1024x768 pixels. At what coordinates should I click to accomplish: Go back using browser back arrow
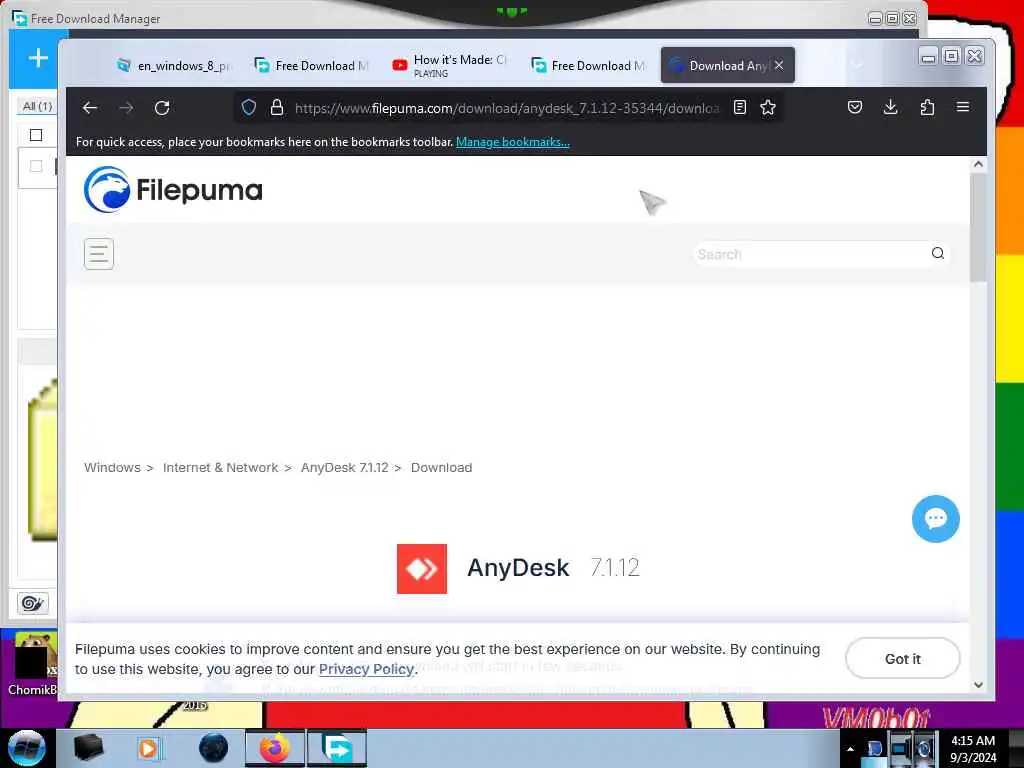(90, 108)
